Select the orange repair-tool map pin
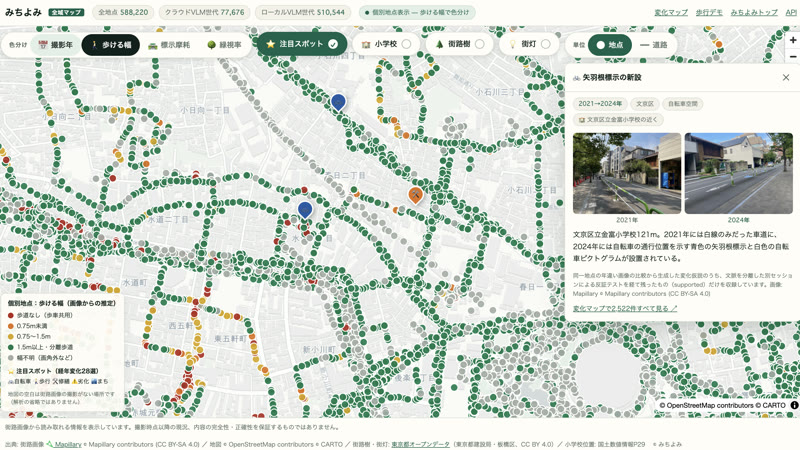This screenshot has height=450, width=800. (415, 194)
